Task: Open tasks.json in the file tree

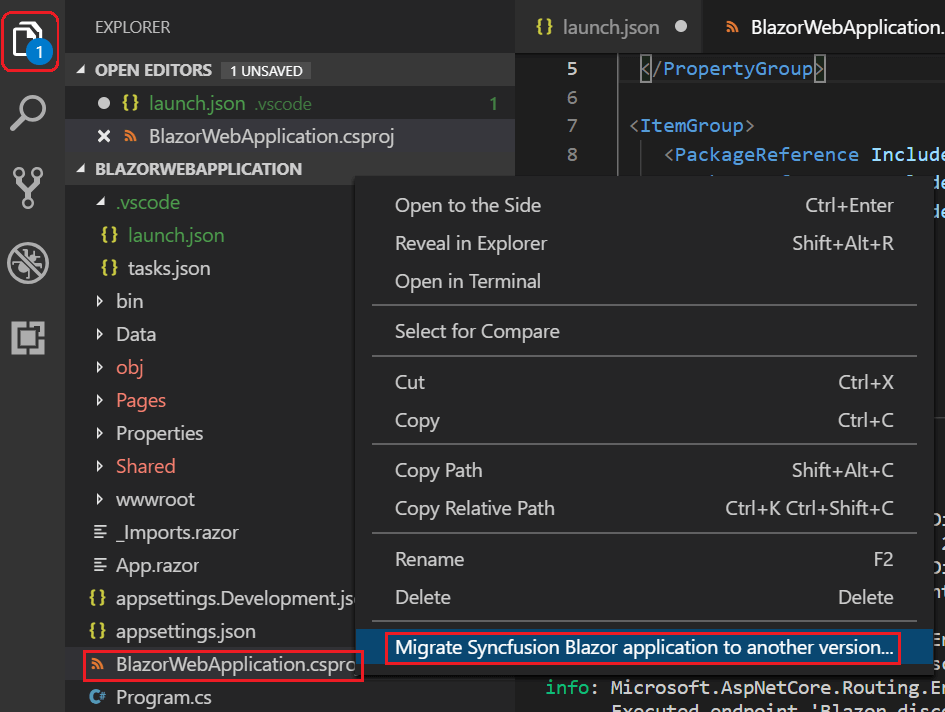Action: point(168,268)
